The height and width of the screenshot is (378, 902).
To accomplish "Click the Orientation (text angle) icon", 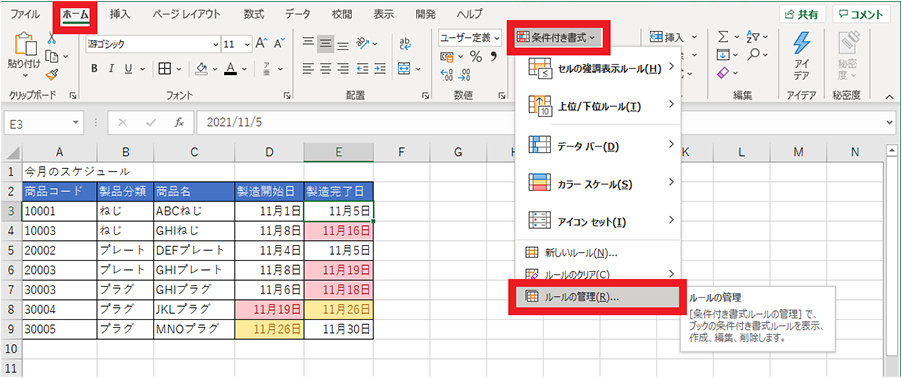I will coord(363,44).
